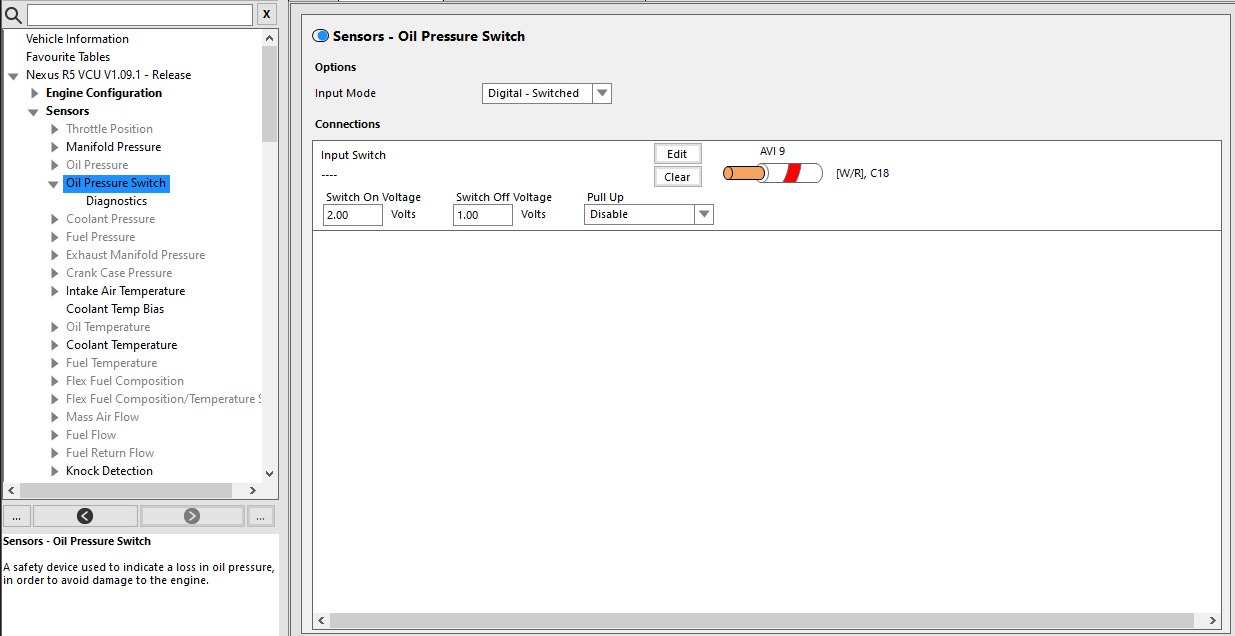Click the Edit connection button
1235x636 pixels.
[677, 154]
